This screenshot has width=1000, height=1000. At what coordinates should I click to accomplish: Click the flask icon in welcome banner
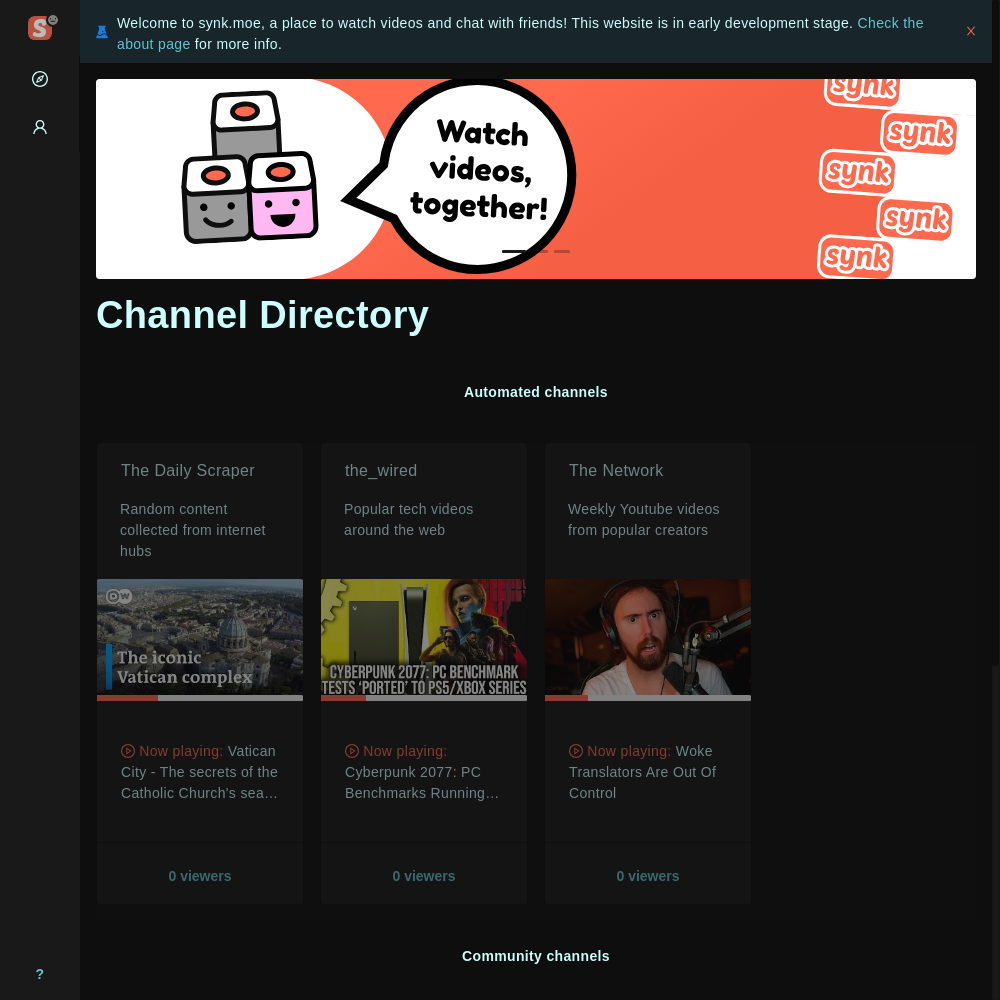point(102,32)
